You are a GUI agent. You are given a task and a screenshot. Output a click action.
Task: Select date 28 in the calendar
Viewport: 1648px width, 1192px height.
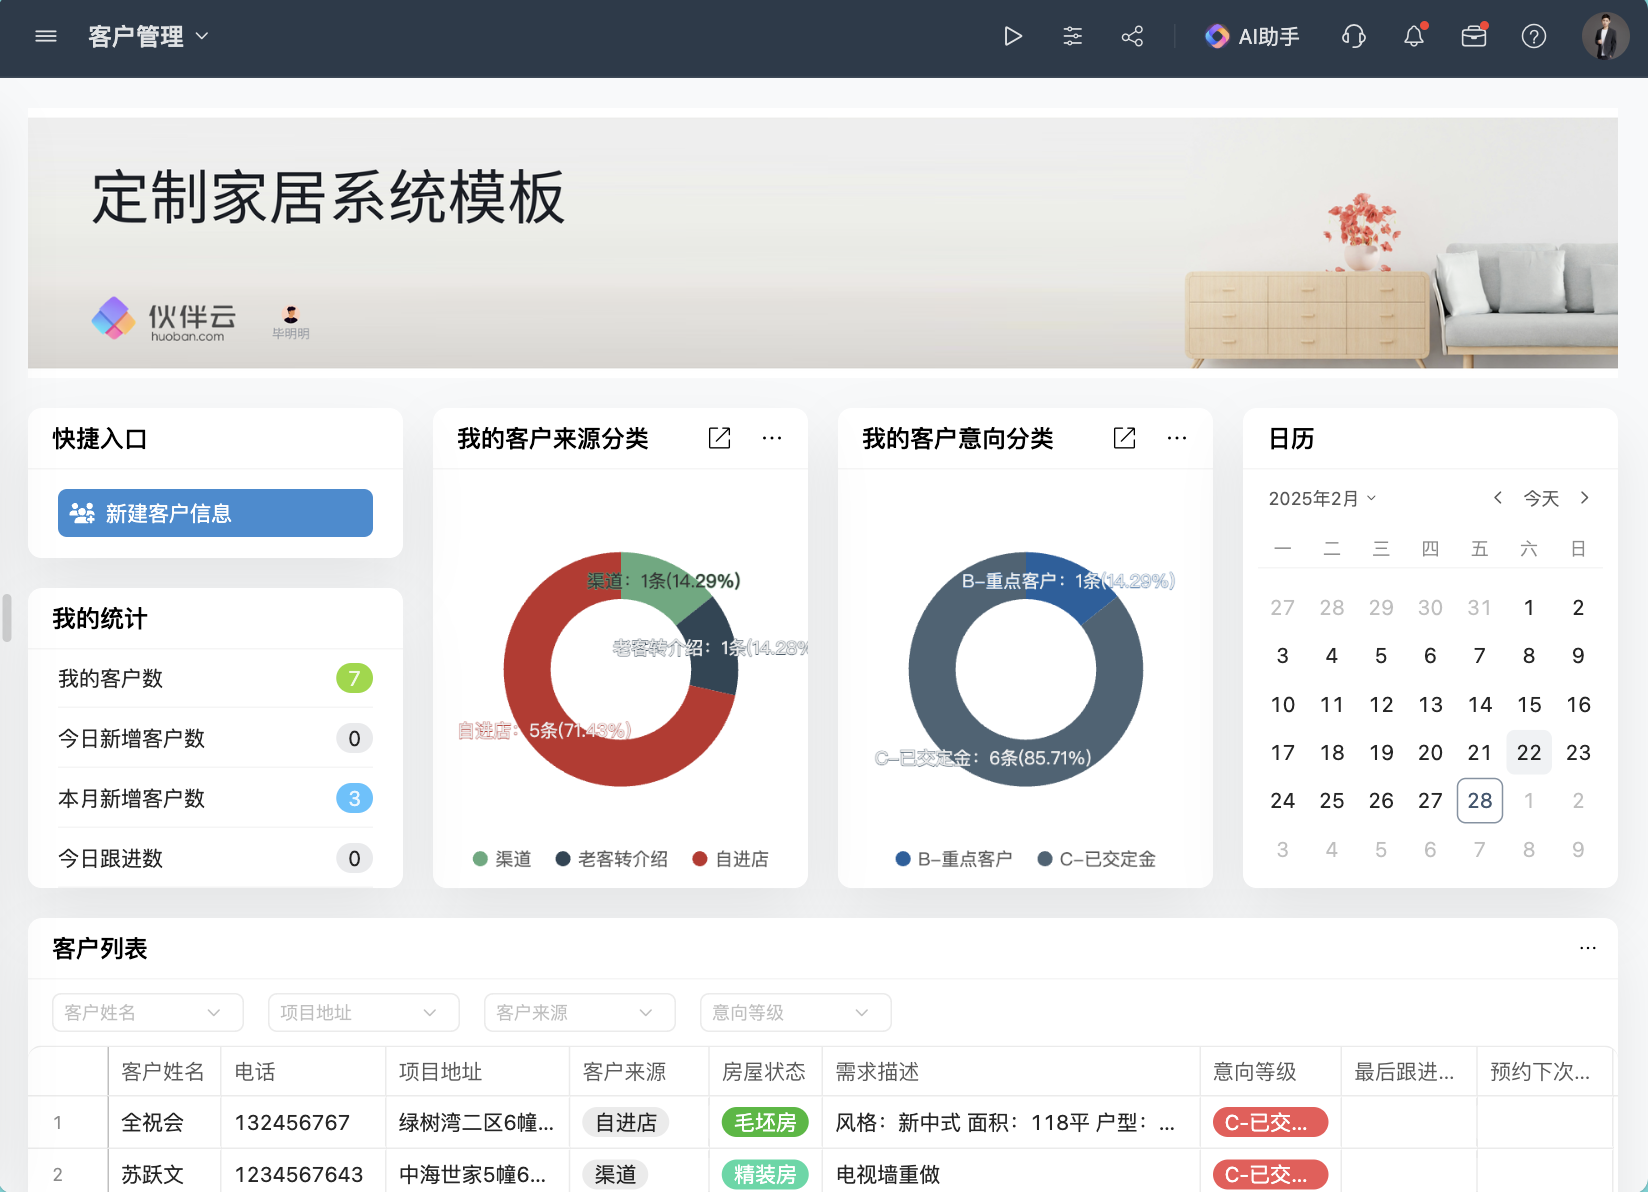click(x=1479, y=800)
